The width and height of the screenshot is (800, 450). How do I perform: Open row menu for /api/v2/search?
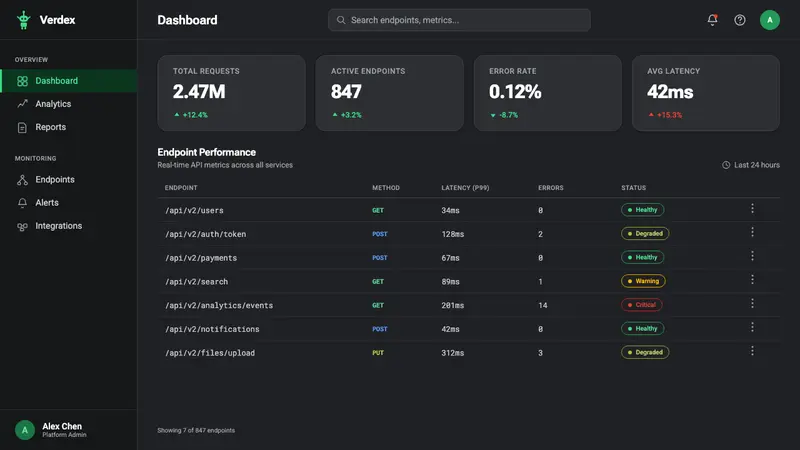[752, 280]
